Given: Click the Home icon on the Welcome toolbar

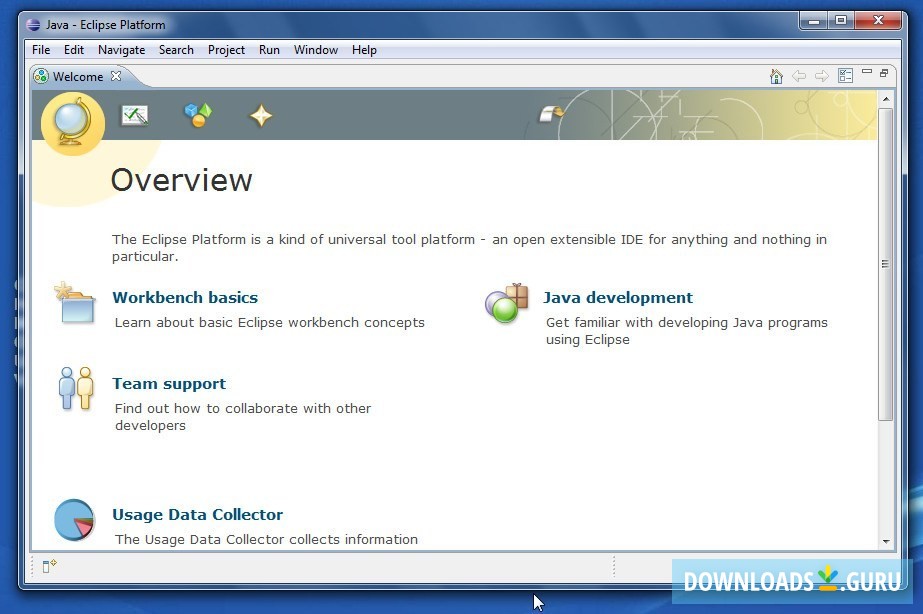Looking at the screenshot, I should [777, 75].
